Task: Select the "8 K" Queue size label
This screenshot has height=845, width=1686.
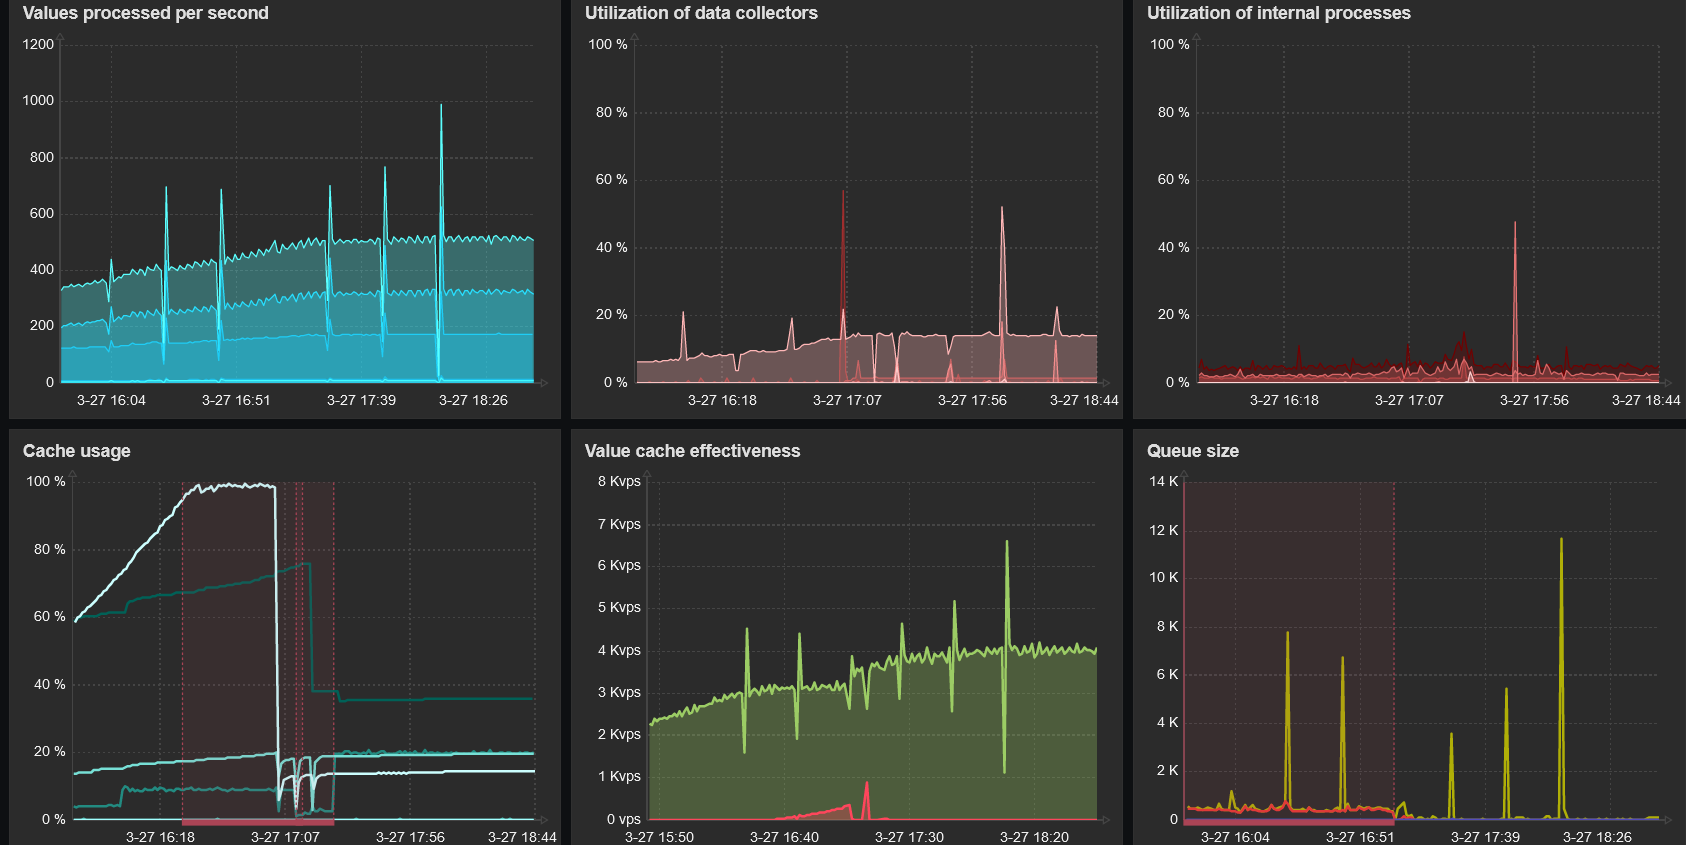Action: click(x=1168, y=626)
